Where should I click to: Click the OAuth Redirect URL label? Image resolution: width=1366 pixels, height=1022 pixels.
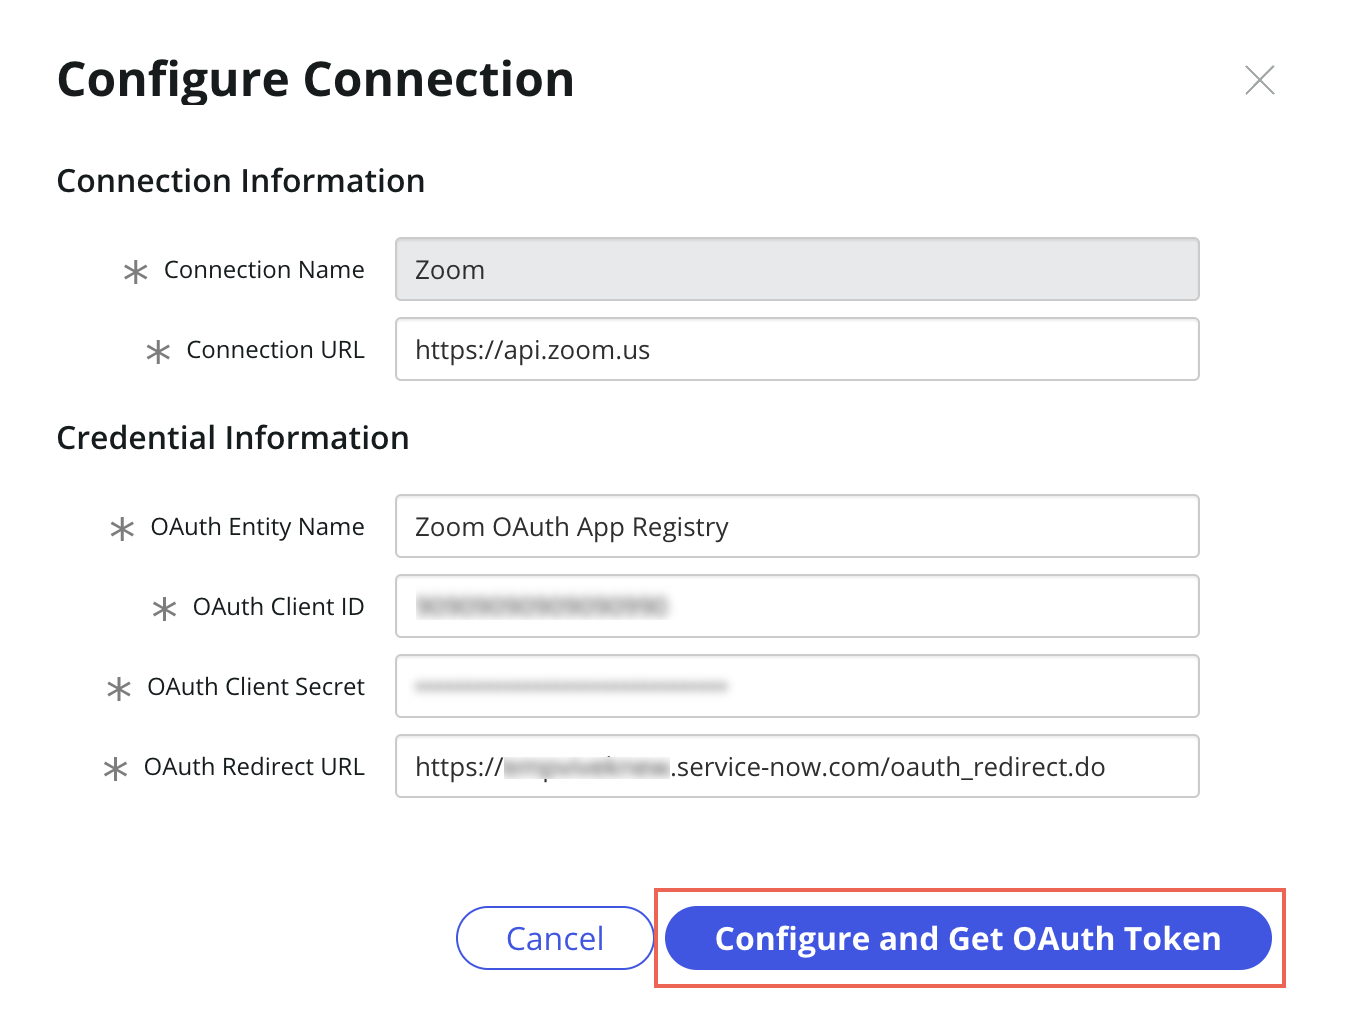(254, 767)
